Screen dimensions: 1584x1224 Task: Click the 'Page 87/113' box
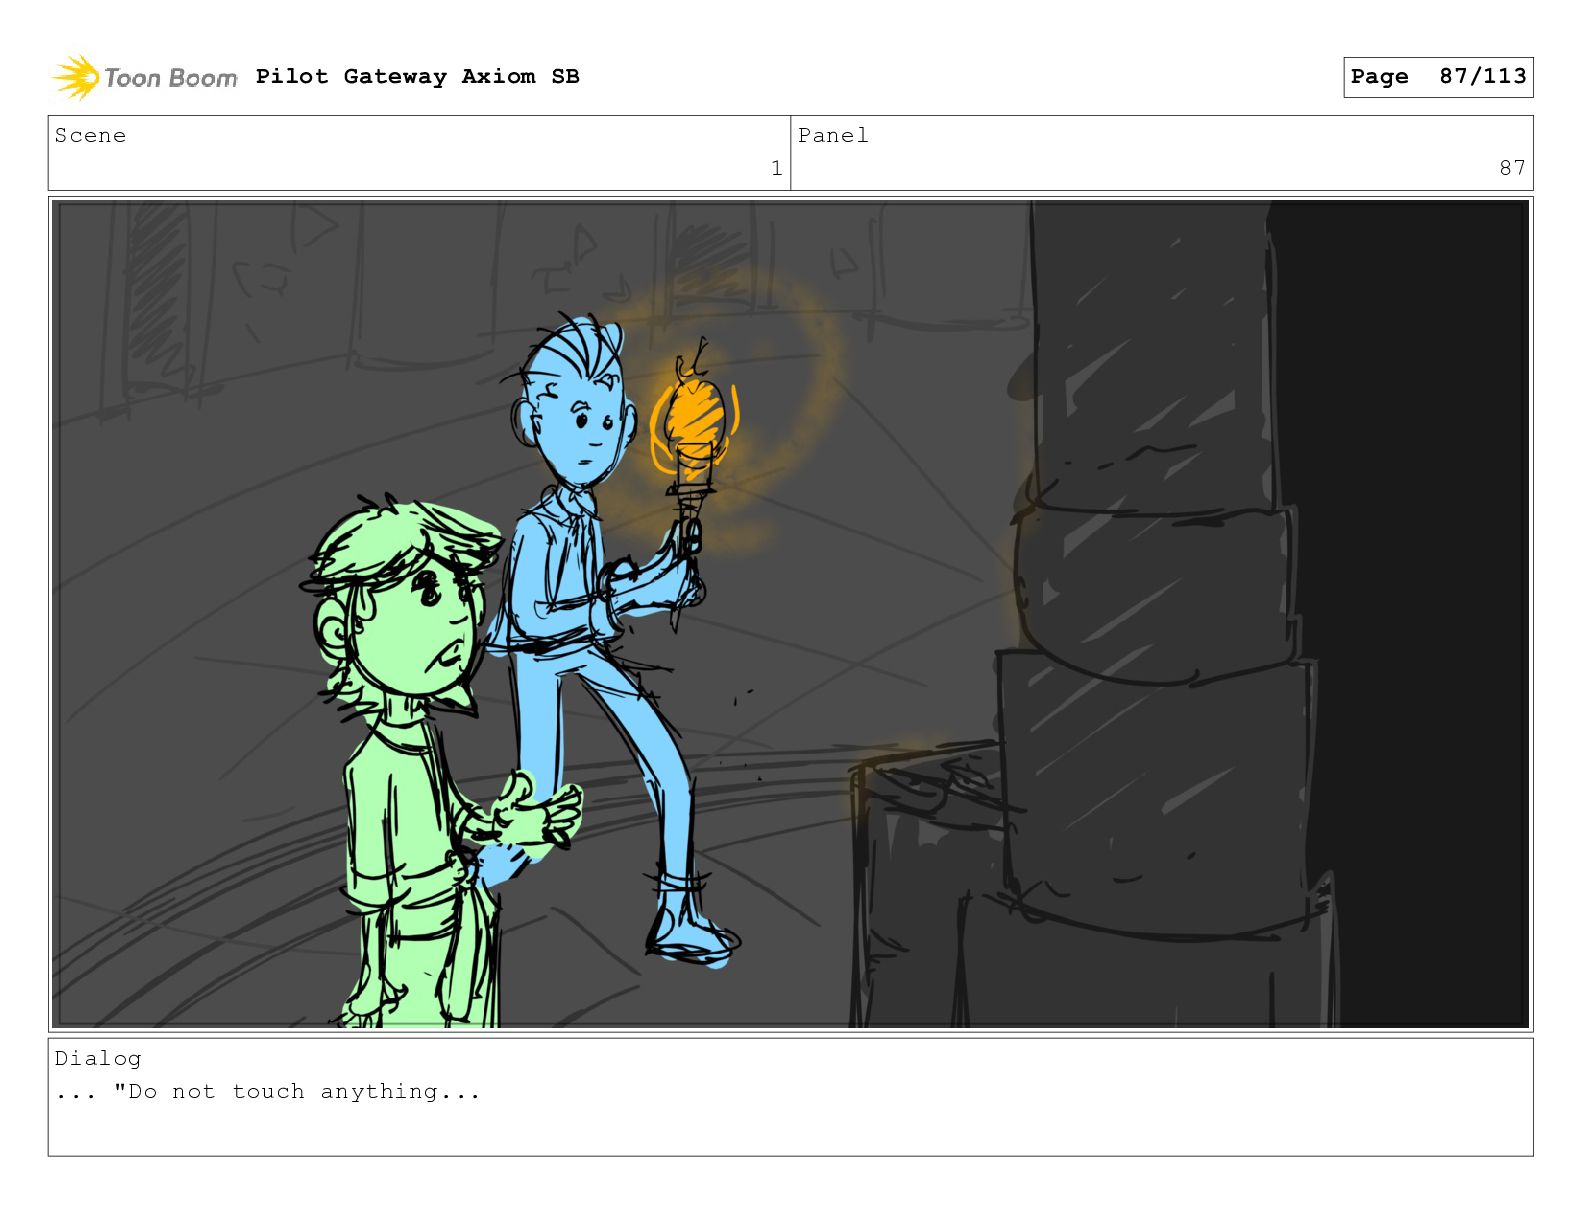[1438, 77]
